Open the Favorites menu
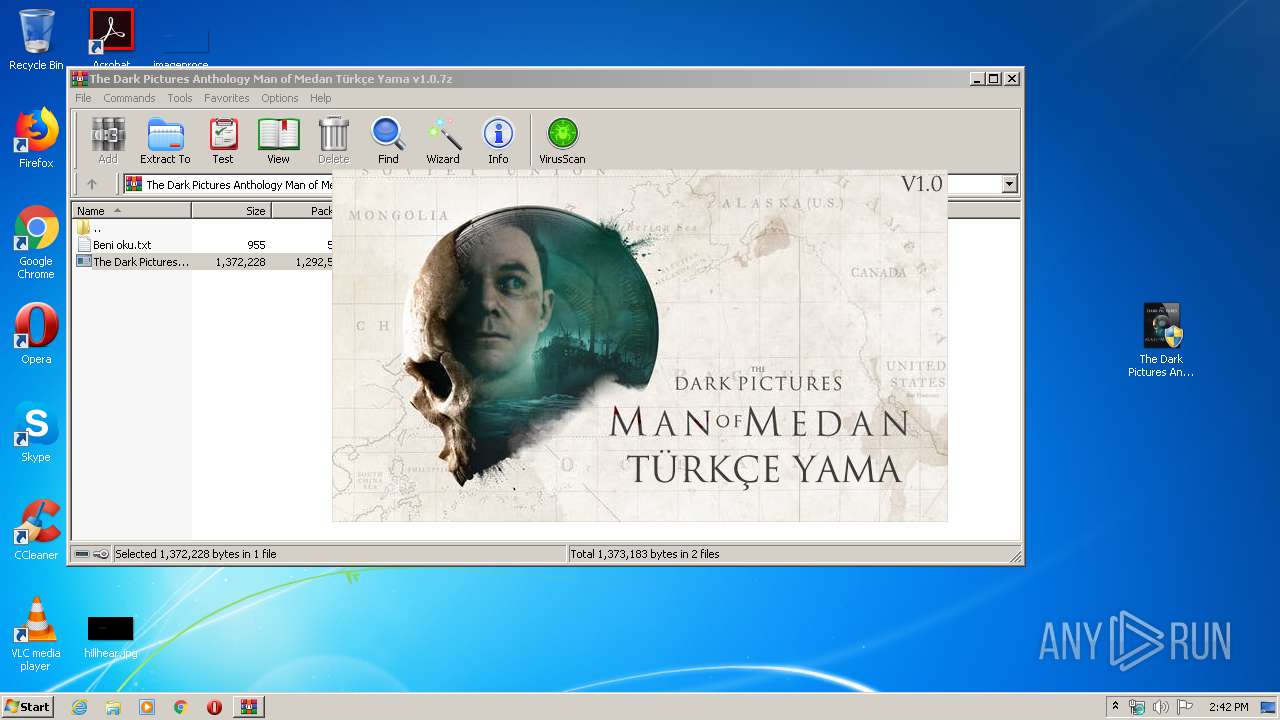Image resolution: width=1280 pixels, height=720 pixels. (x=227, y=98)
